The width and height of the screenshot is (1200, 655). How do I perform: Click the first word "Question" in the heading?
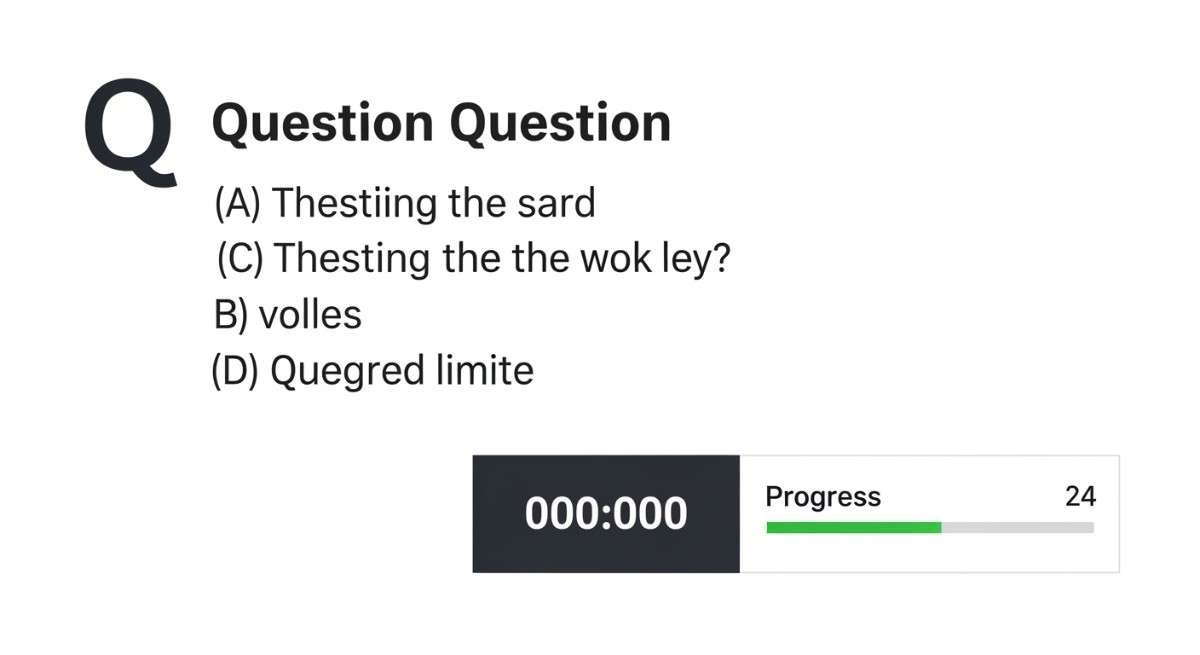tap(323, 124)
